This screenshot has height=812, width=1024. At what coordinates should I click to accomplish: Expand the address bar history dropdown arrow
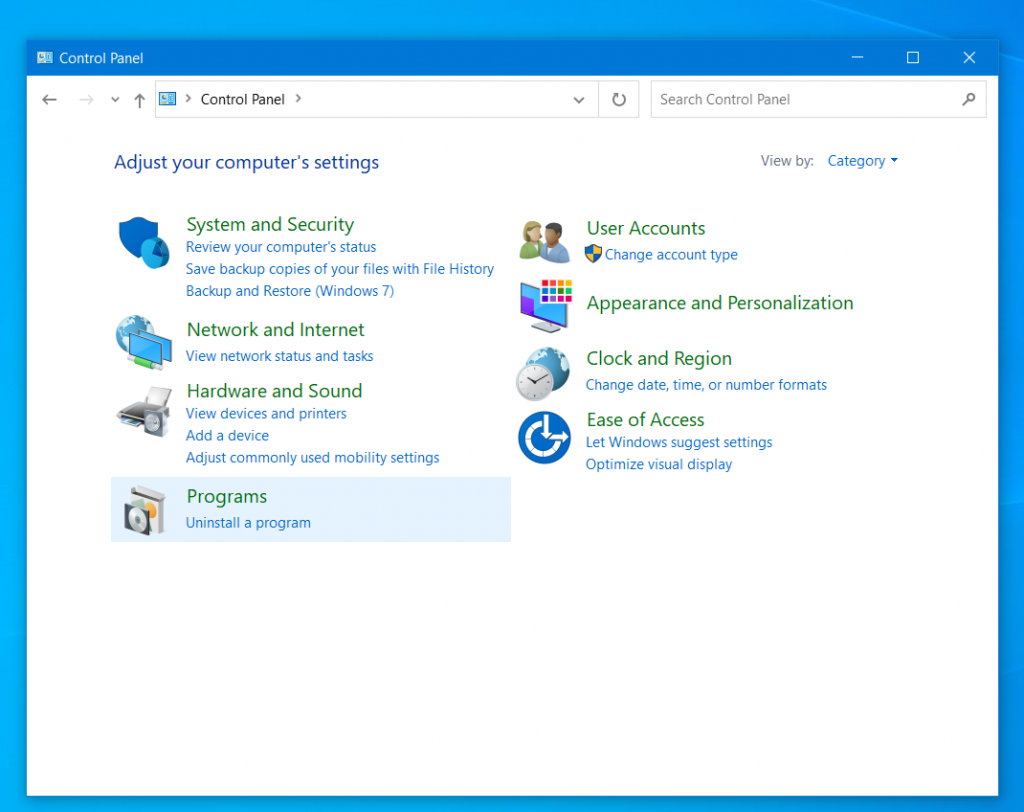point(578,99)
